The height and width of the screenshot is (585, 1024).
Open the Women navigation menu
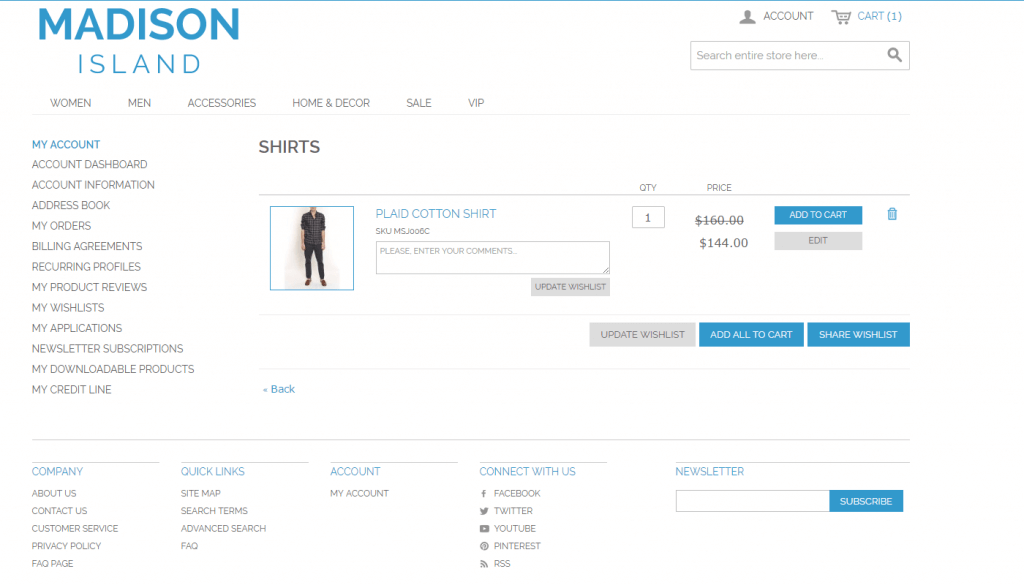click(x=70, y=103)
